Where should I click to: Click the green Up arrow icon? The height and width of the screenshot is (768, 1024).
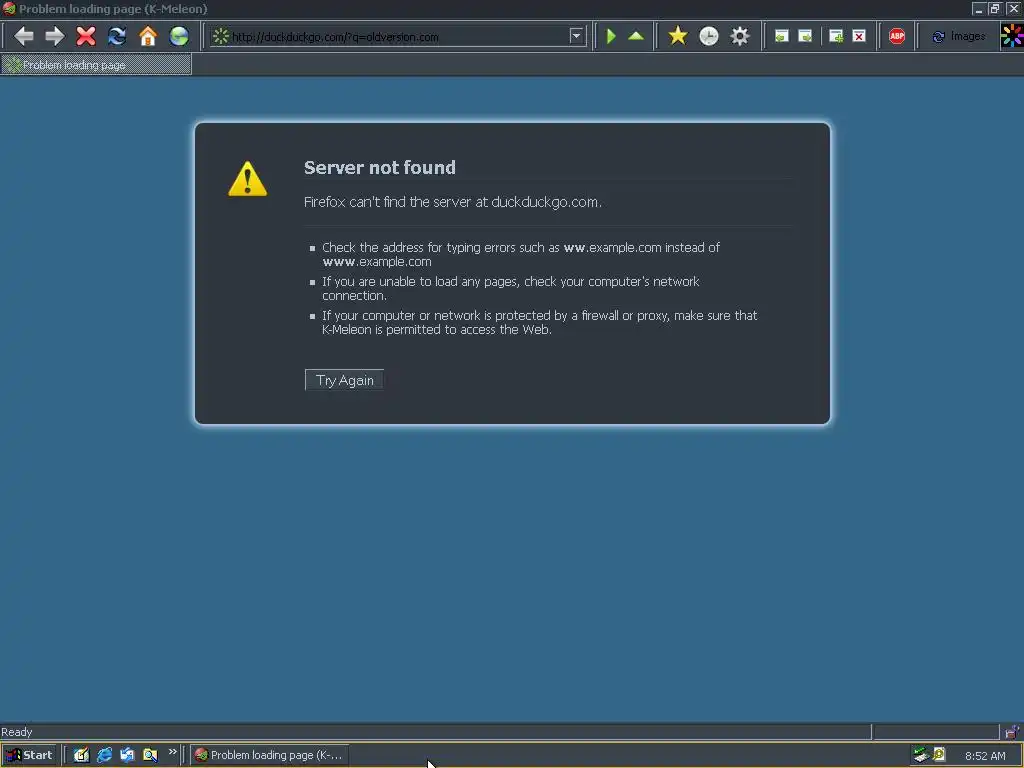coord(636,36)
